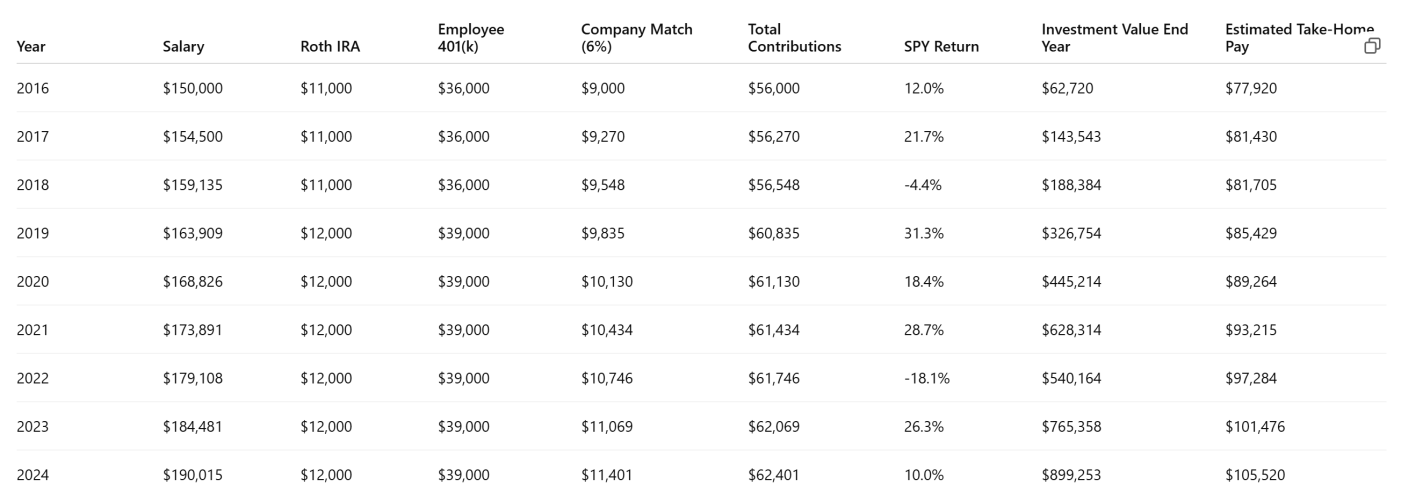Select the 2020 year cell
1401x500 pixels.
tap(33, 281)
